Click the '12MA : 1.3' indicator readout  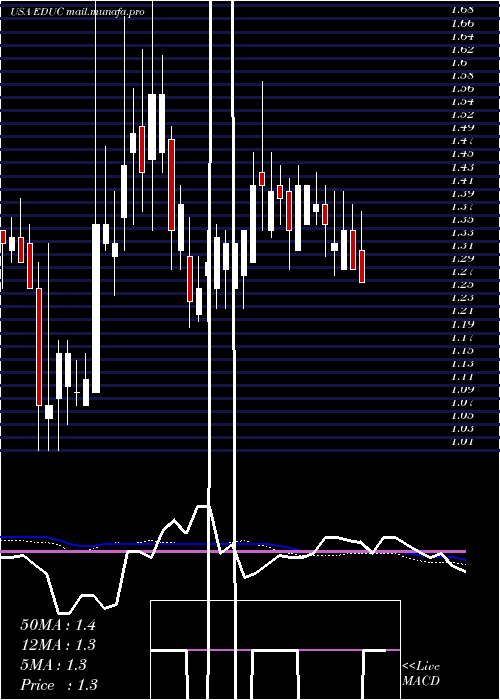tap(58, 645)
